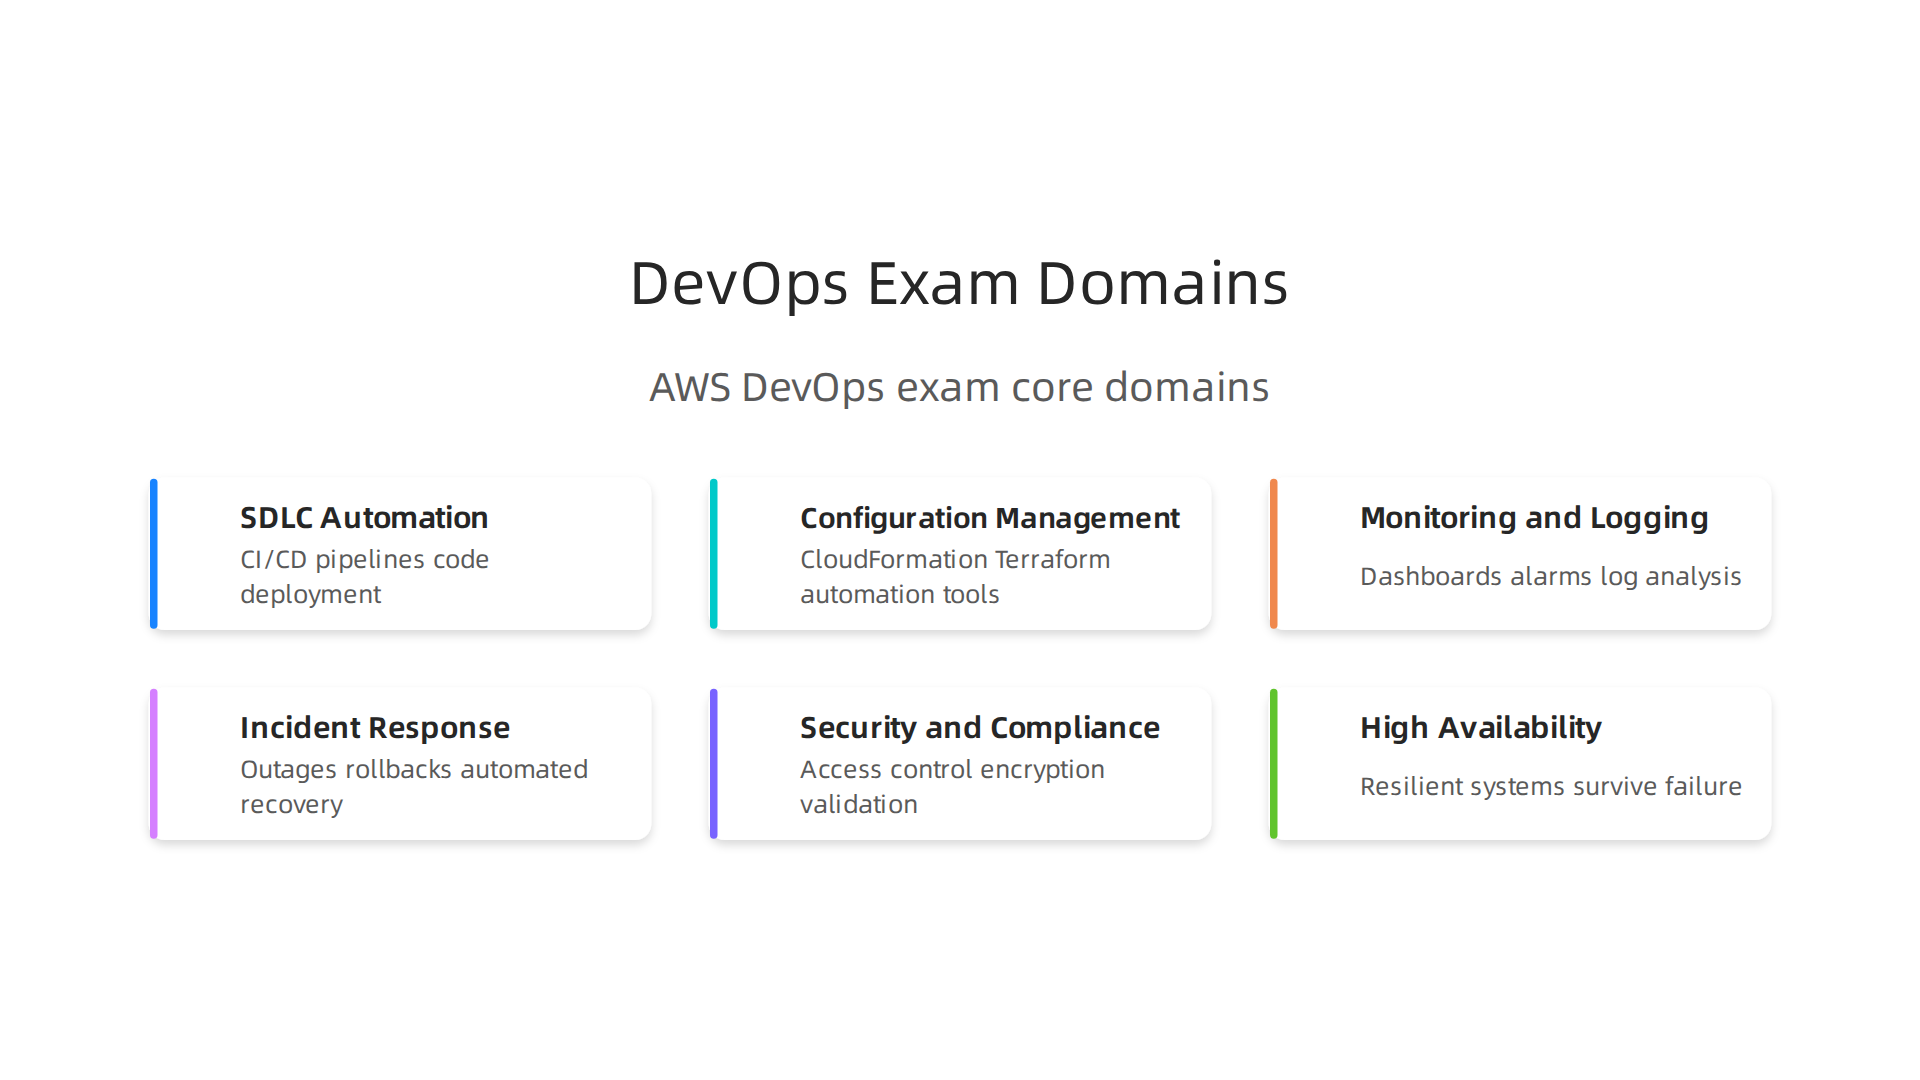The image size is (1920, 1080).
Task: Click the AWS DevOps exam core domains subtitle
Action: click(x=959, y=388)
